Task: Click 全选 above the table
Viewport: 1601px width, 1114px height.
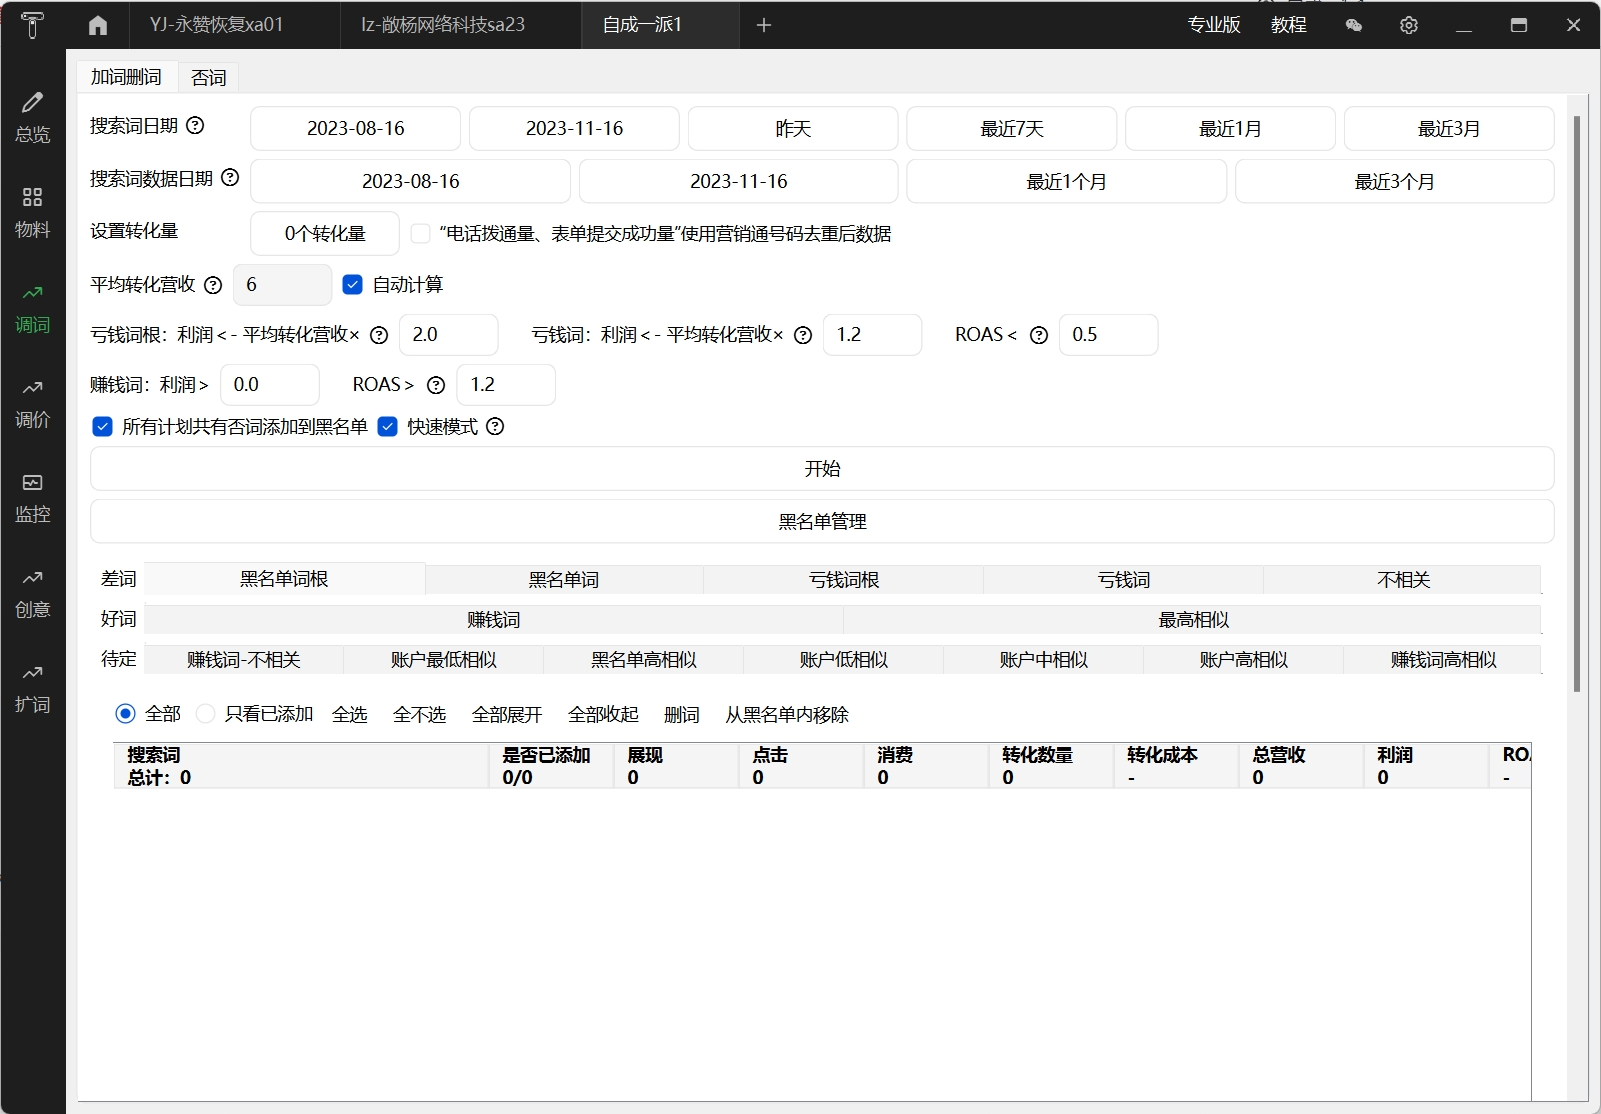Action: [x=350, y=714]
